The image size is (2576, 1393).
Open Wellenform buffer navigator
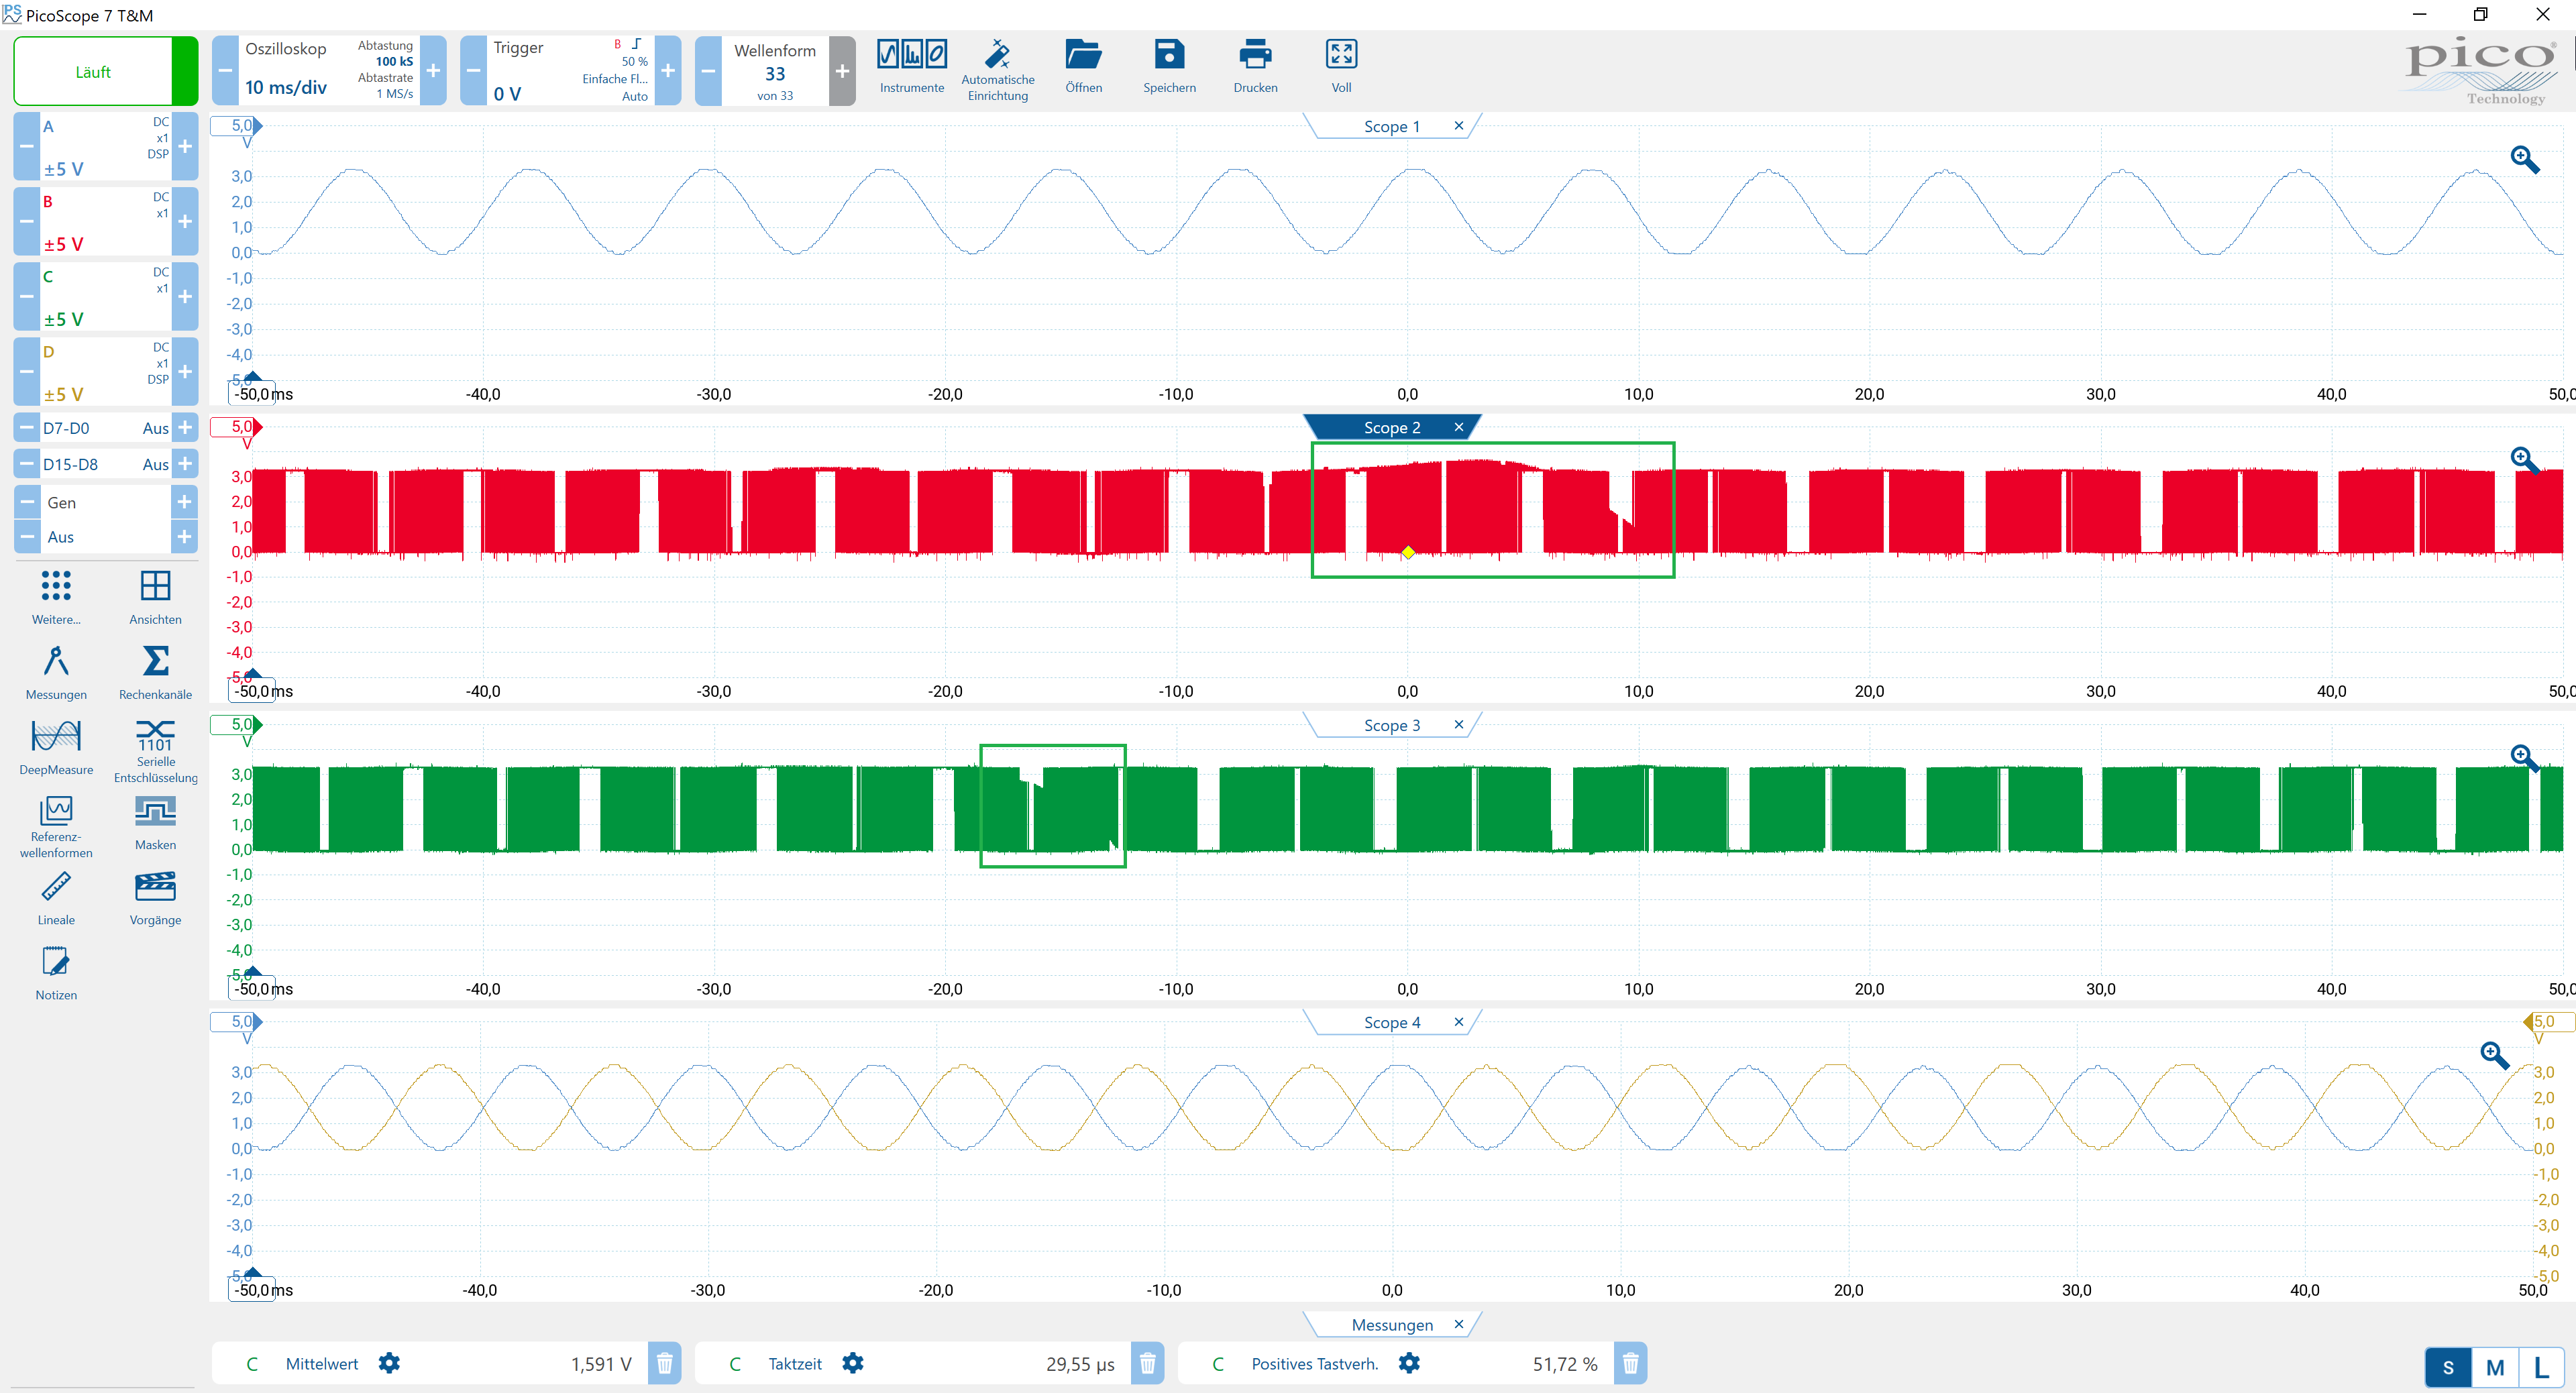click(x=775, y=70)
